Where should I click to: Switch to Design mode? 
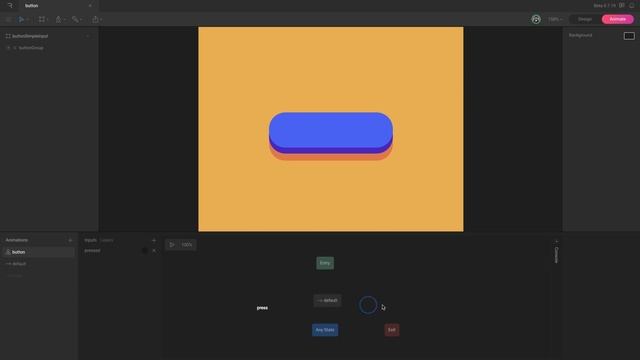[584, 19]
